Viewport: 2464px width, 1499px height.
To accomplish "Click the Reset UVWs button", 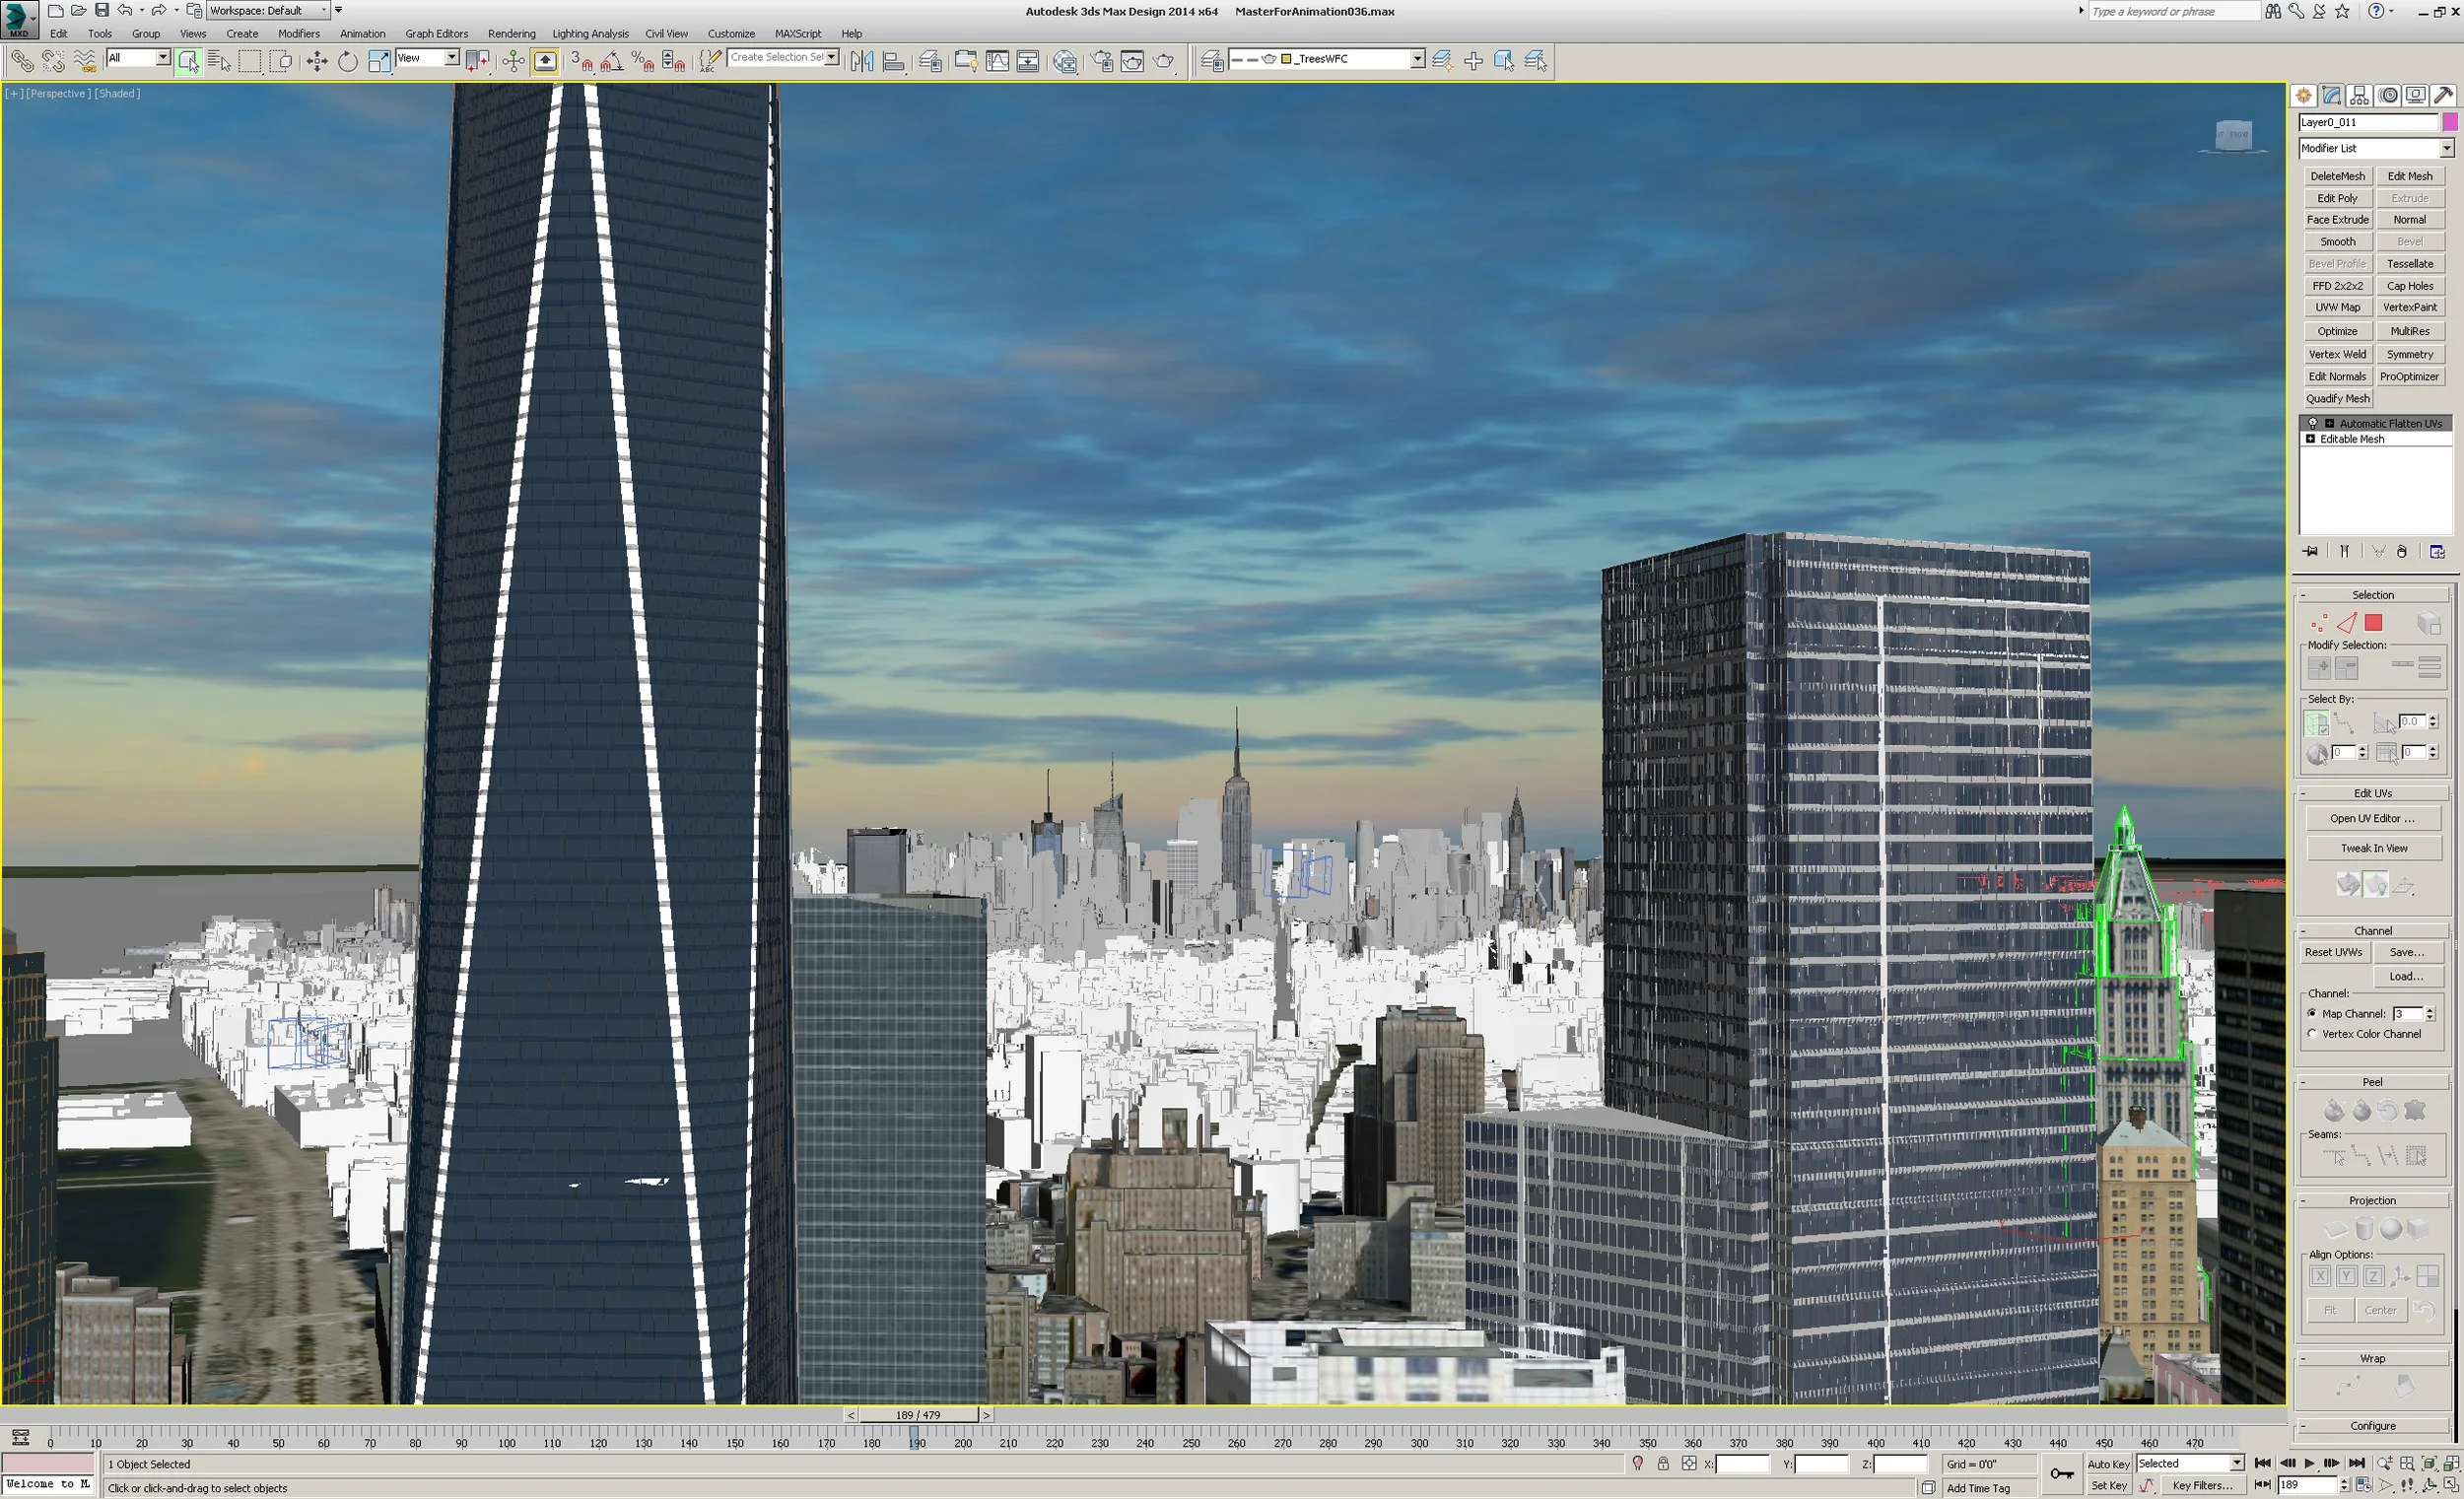I will pos(2334,952).
